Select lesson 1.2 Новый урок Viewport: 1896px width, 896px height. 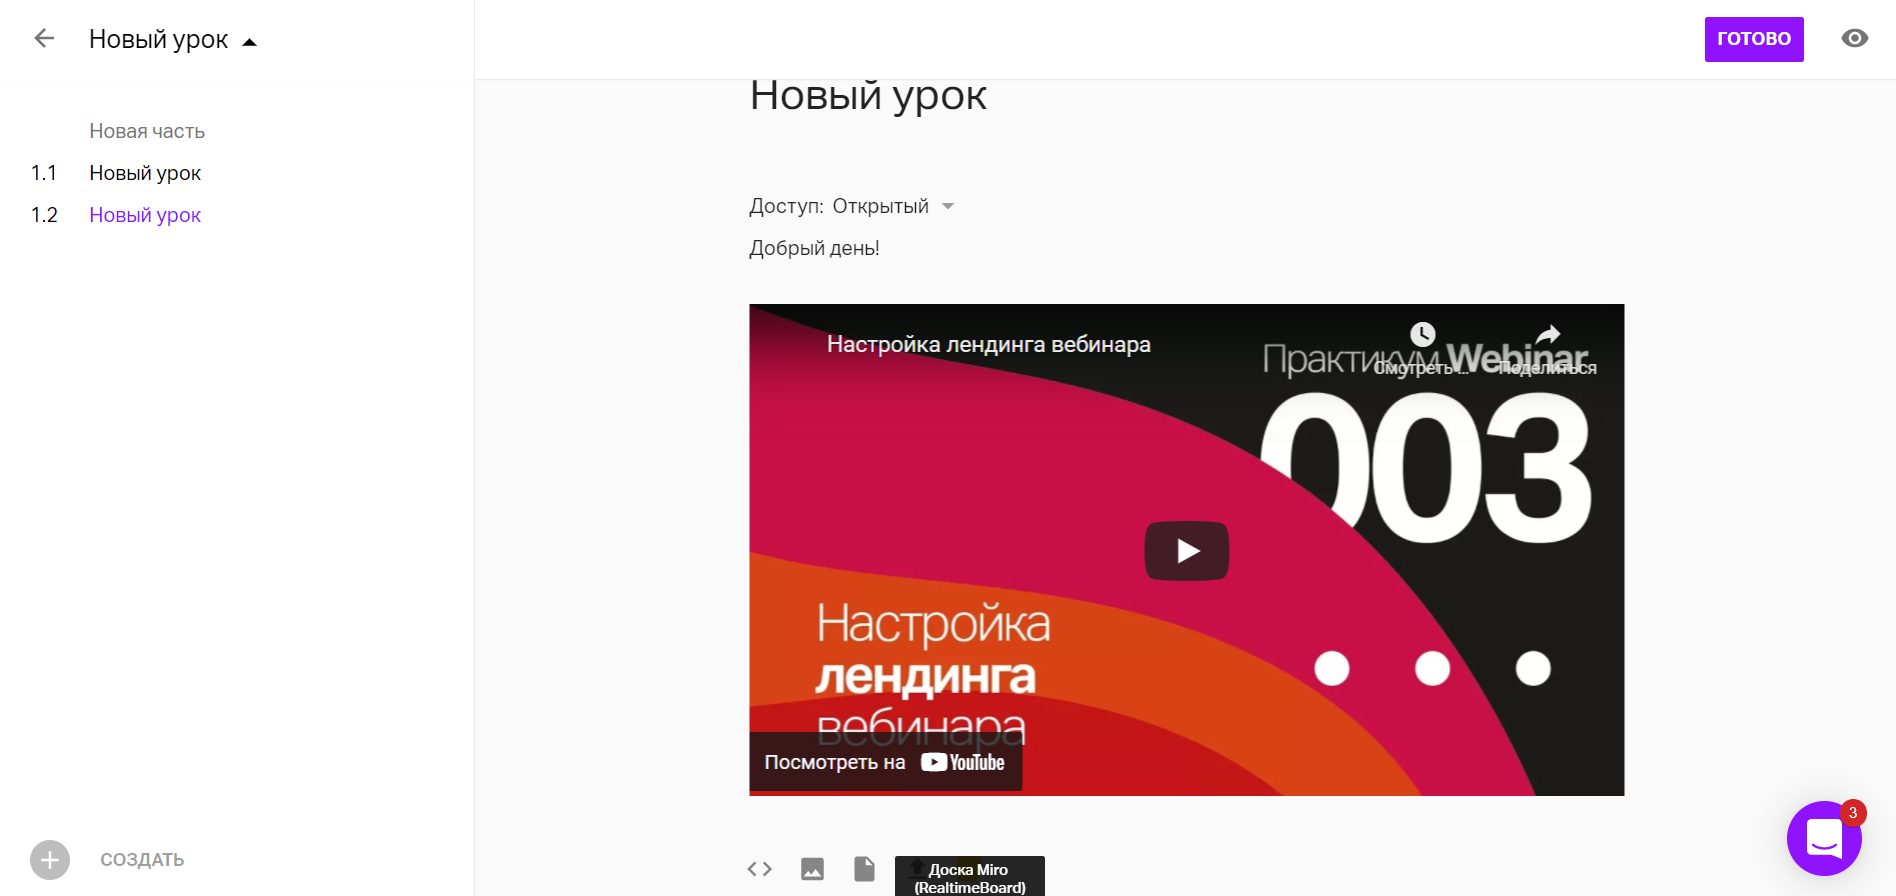(145, 215)
